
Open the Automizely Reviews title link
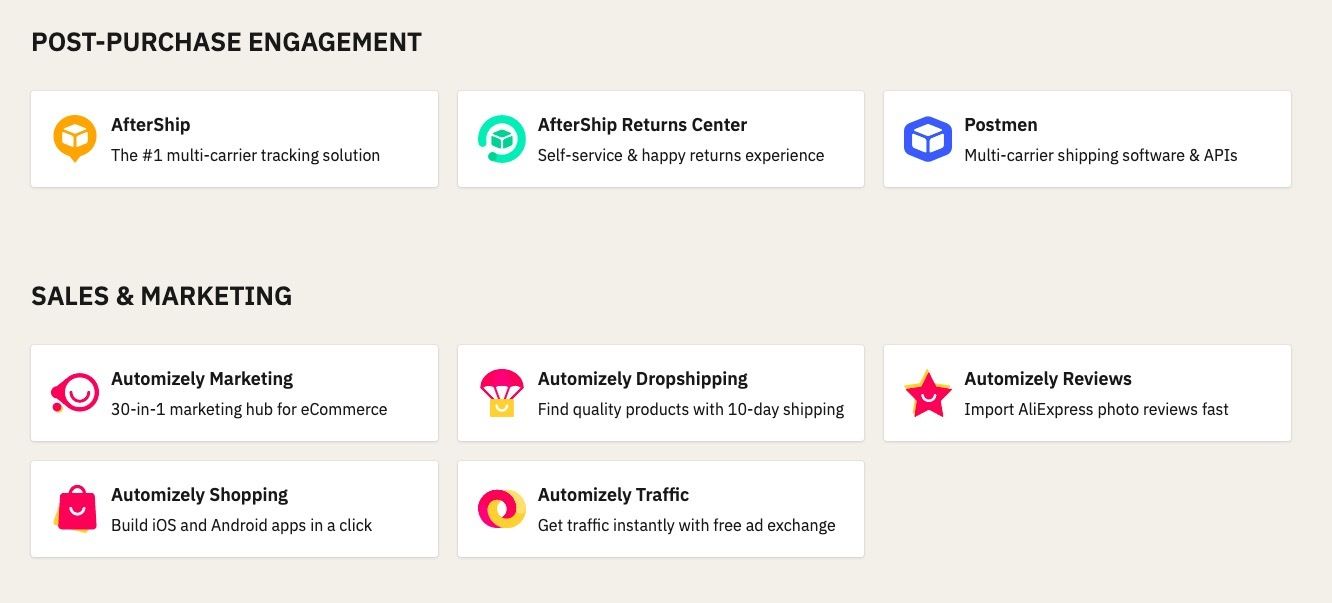tap(1048, 379)
